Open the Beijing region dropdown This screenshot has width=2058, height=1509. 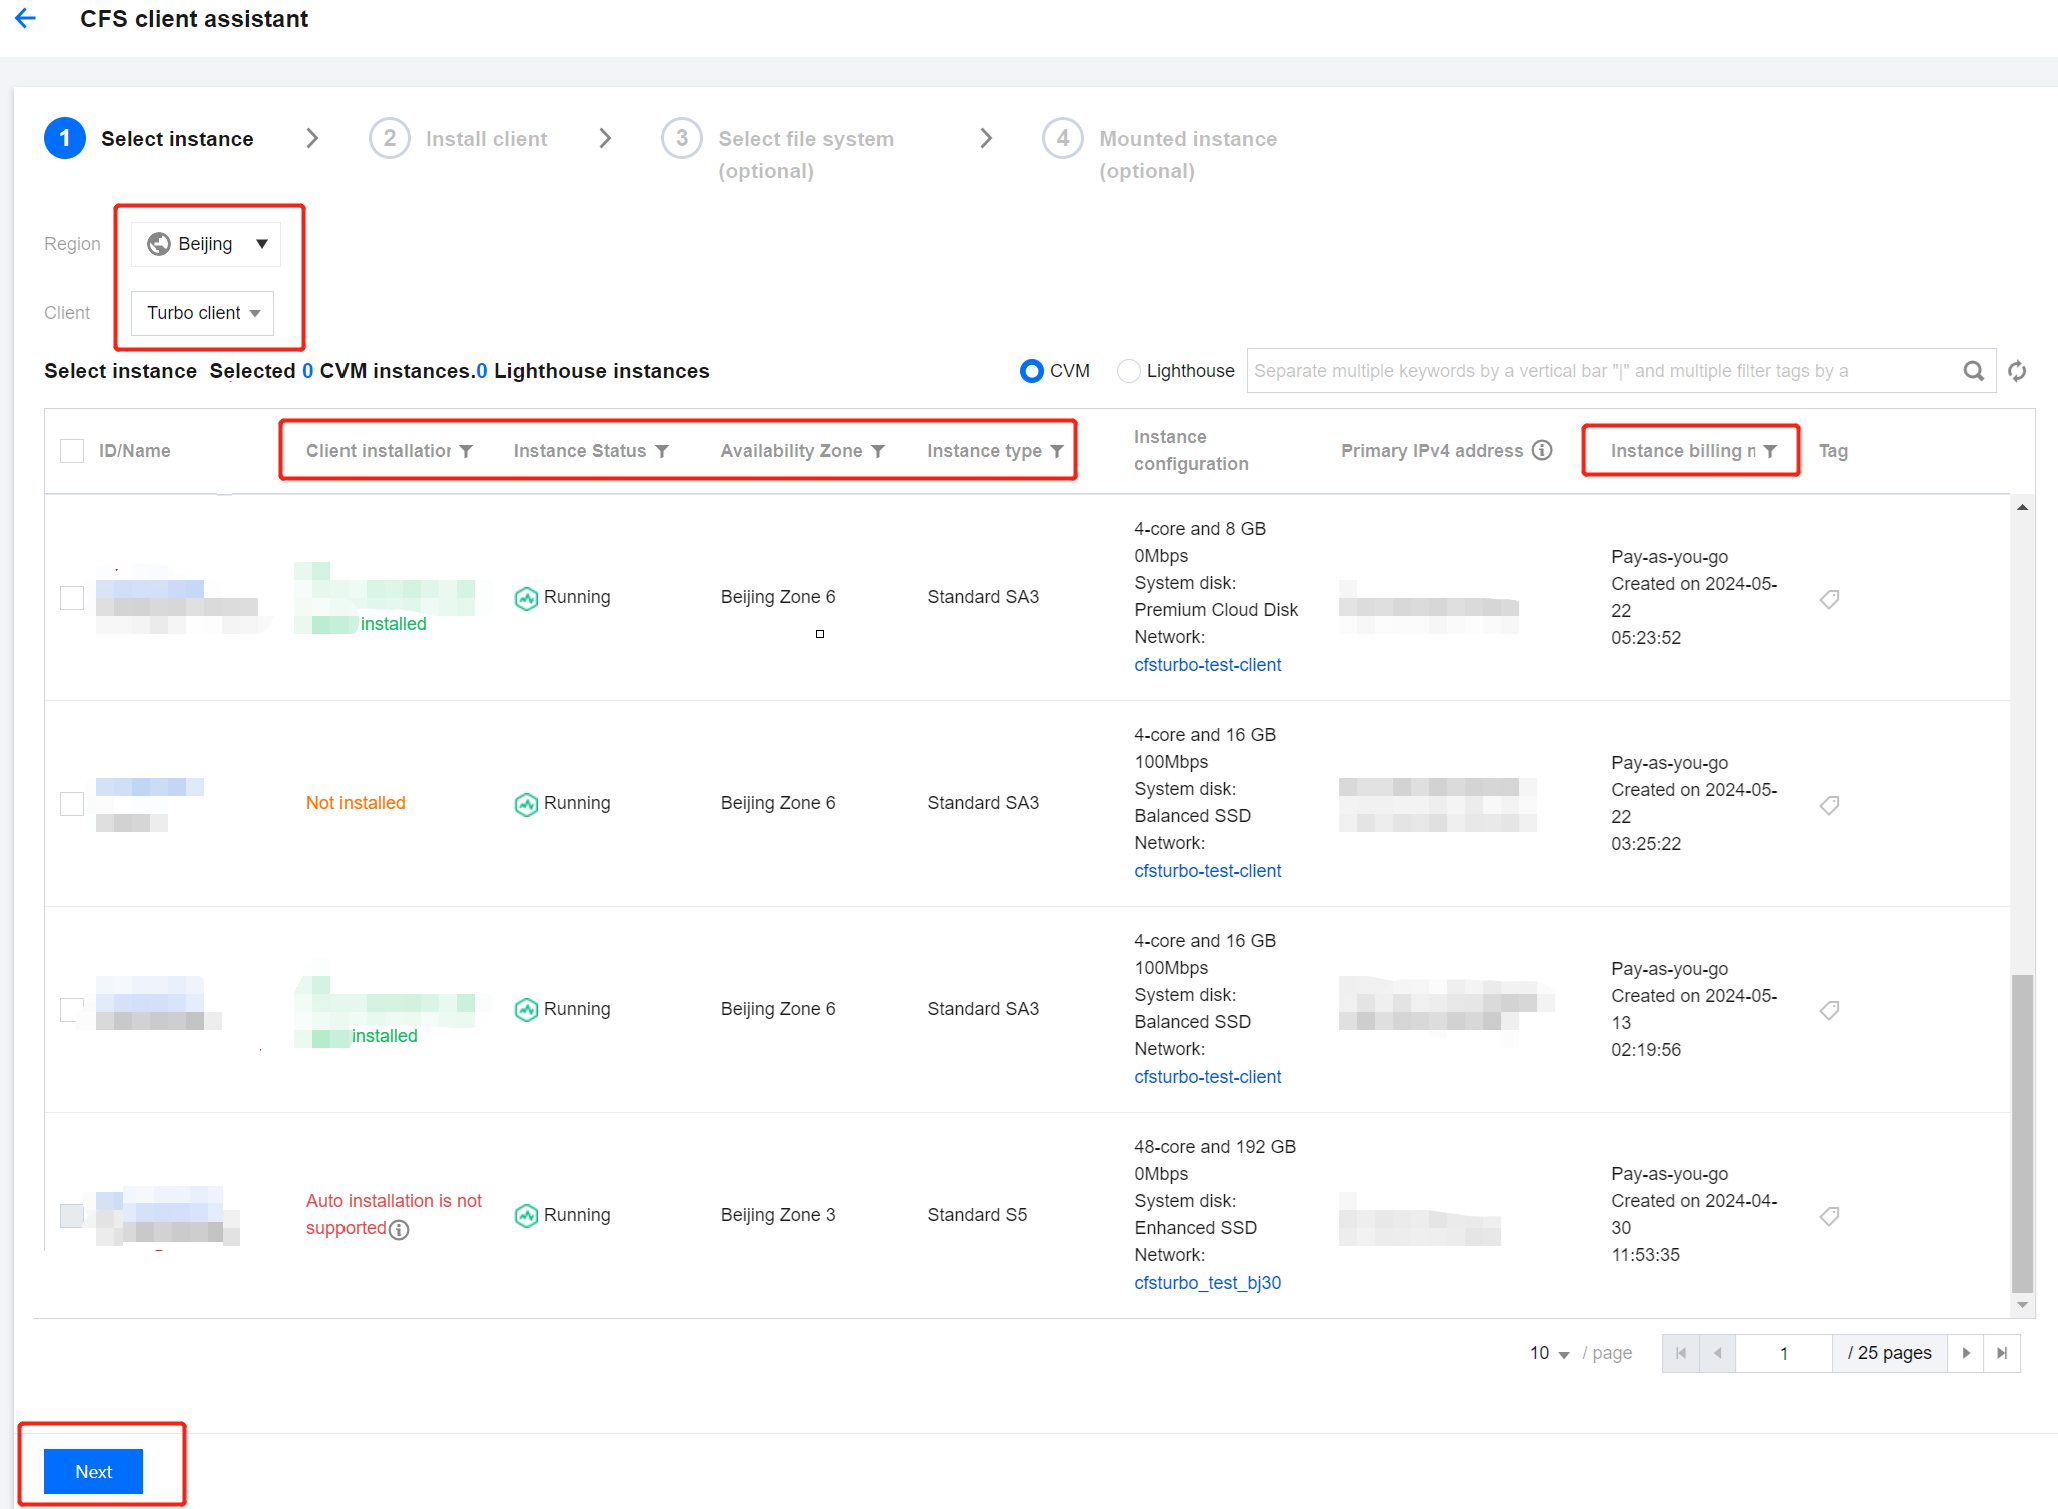(206, 244)
